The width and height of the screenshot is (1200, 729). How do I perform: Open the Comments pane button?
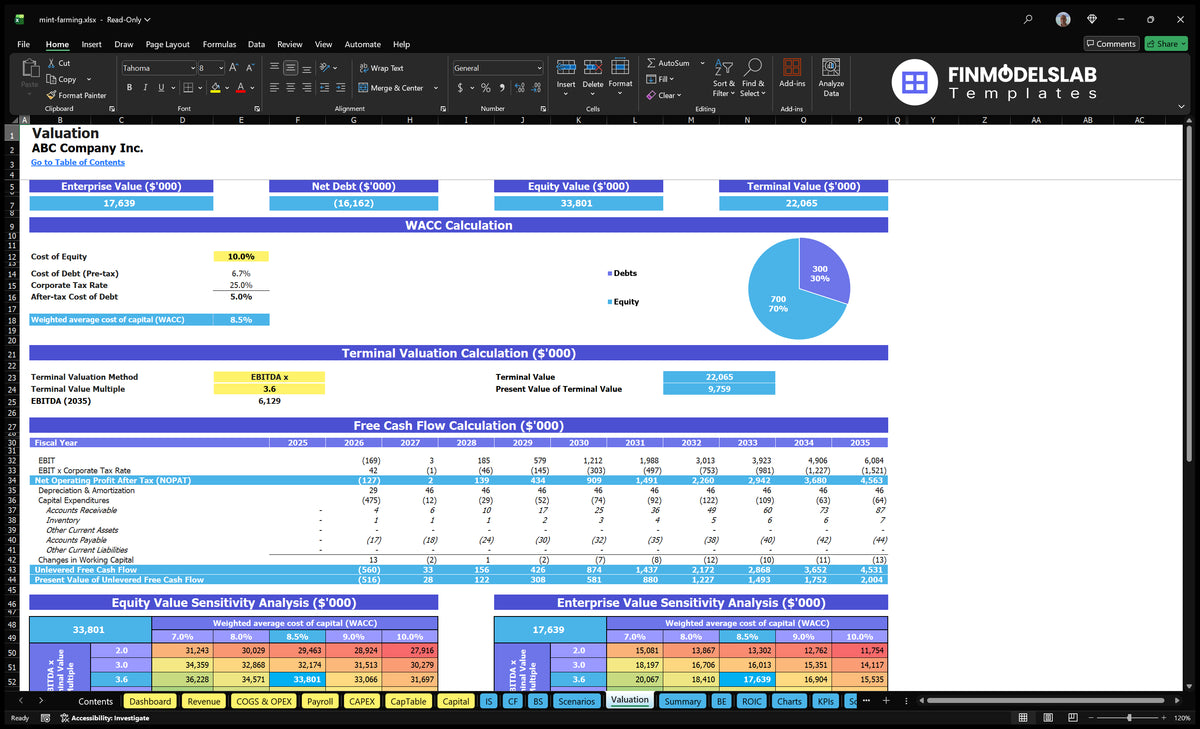(x=1111, y=44)
